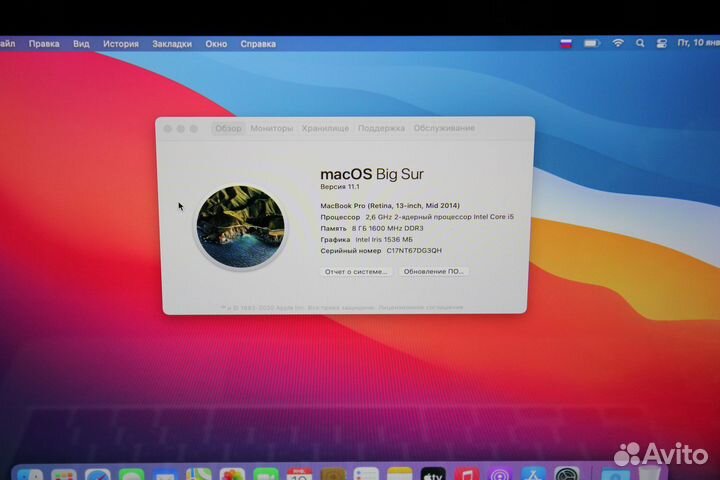Open App Store from the Dock
The height and width of the screenshot is (480, 720).
point(533,474)
